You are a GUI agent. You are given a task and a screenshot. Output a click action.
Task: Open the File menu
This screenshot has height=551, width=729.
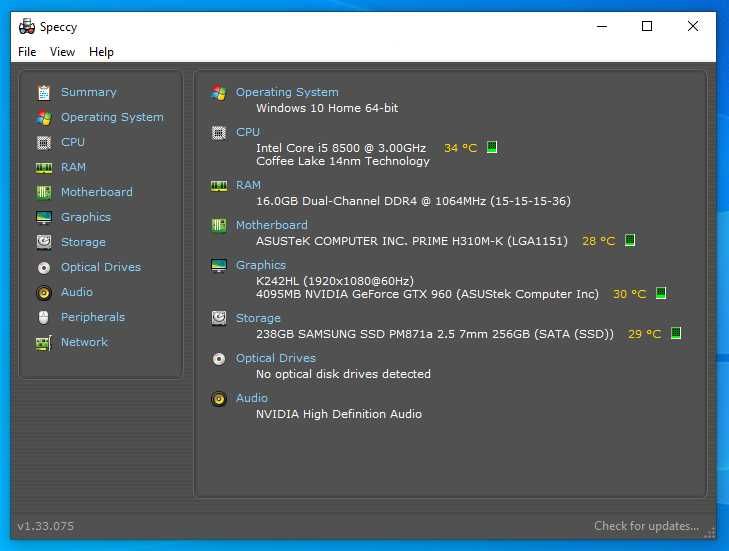27,52
